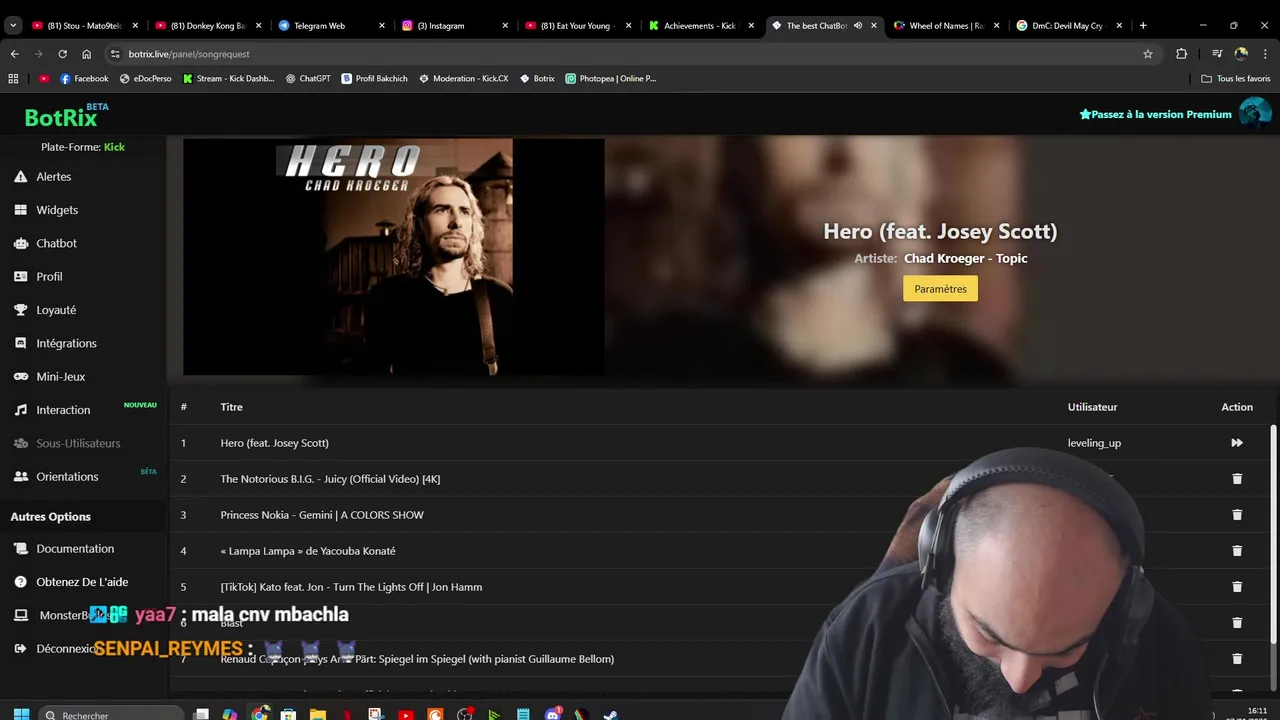This screenshot has height=720, width=1280.
Task: Click the Paramètres button
Action: [x=940, y=289]
